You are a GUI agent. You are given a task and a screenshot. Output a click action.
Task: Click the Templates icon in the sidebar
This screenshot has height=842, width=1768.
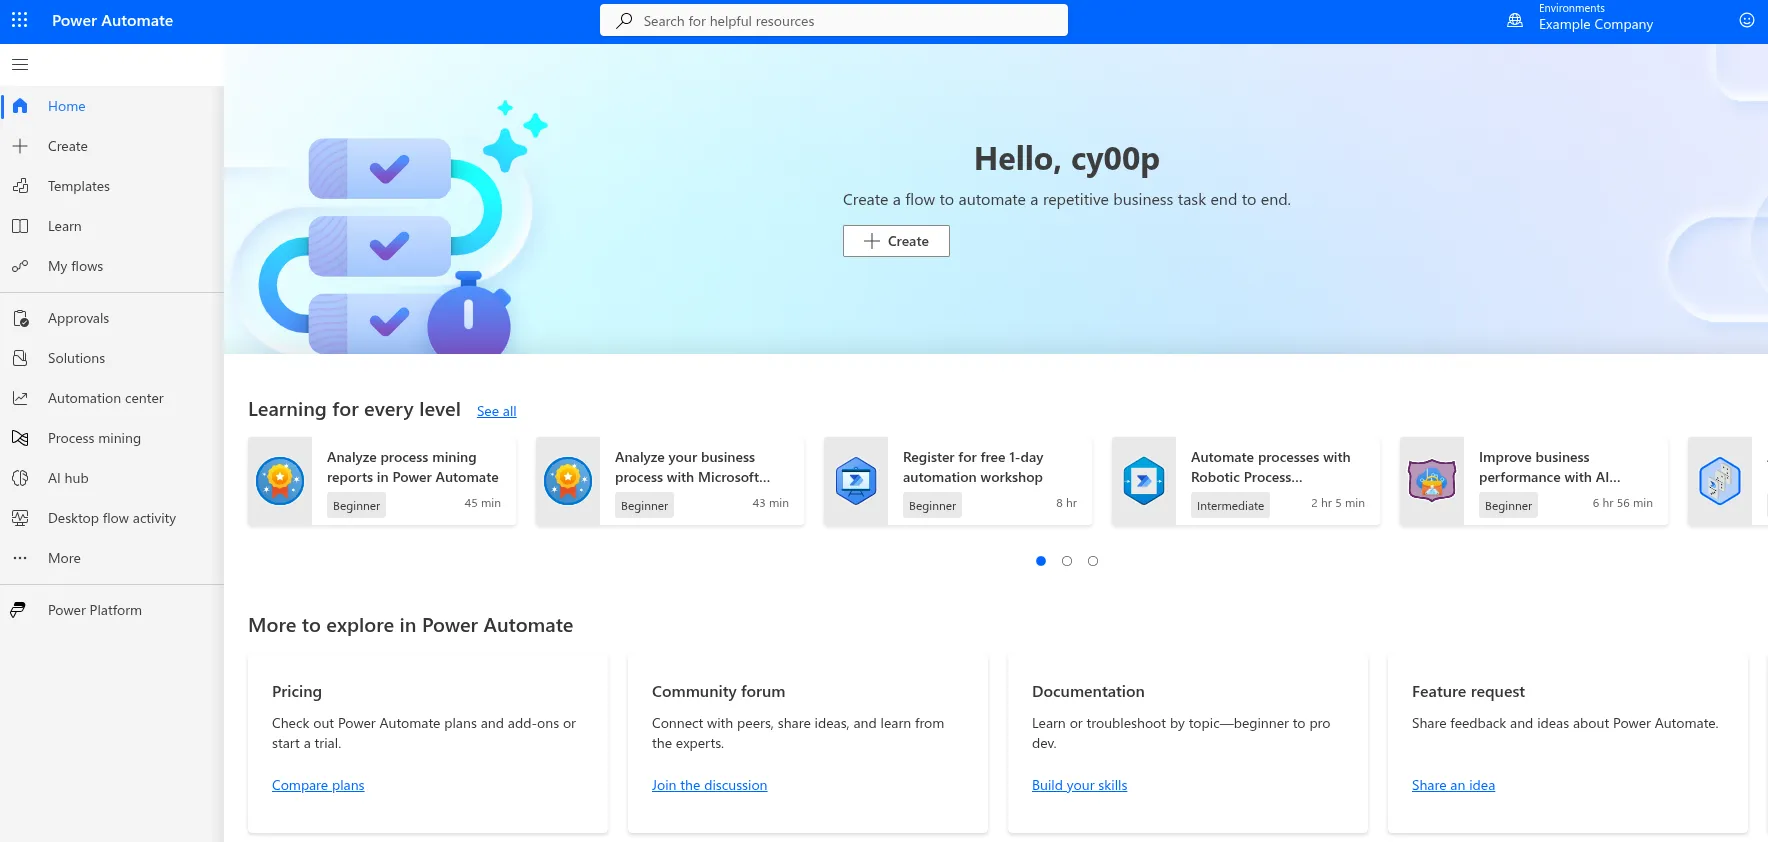20,186
